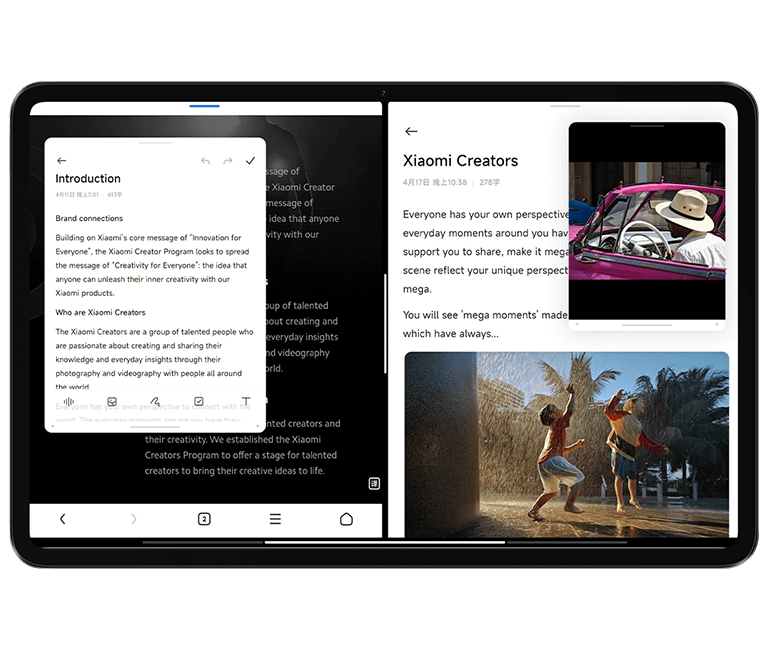
Task: Insert an image using the picture icon
Action: point(112,401)
